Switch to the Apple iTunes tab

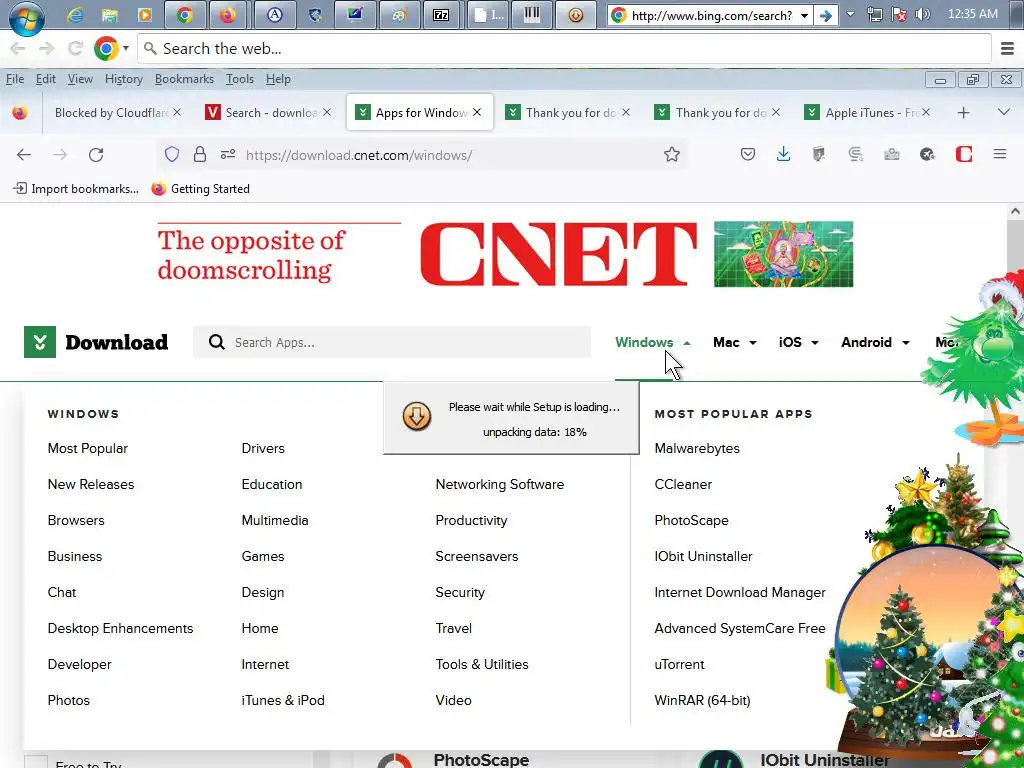pyautogui.click(x=867, y=113)
